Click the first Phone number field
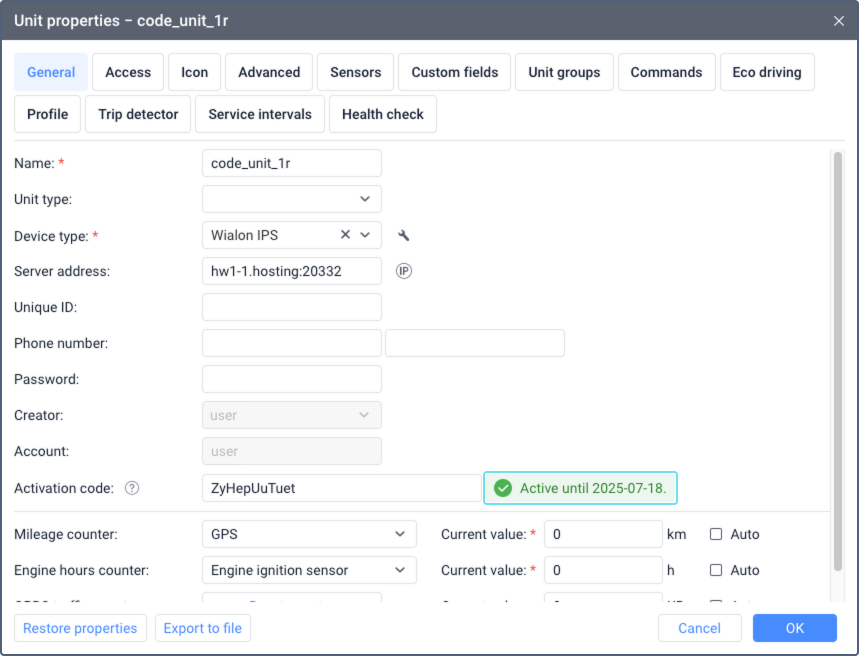The width and height of the screenshot is (859, 656). point(292,343)
